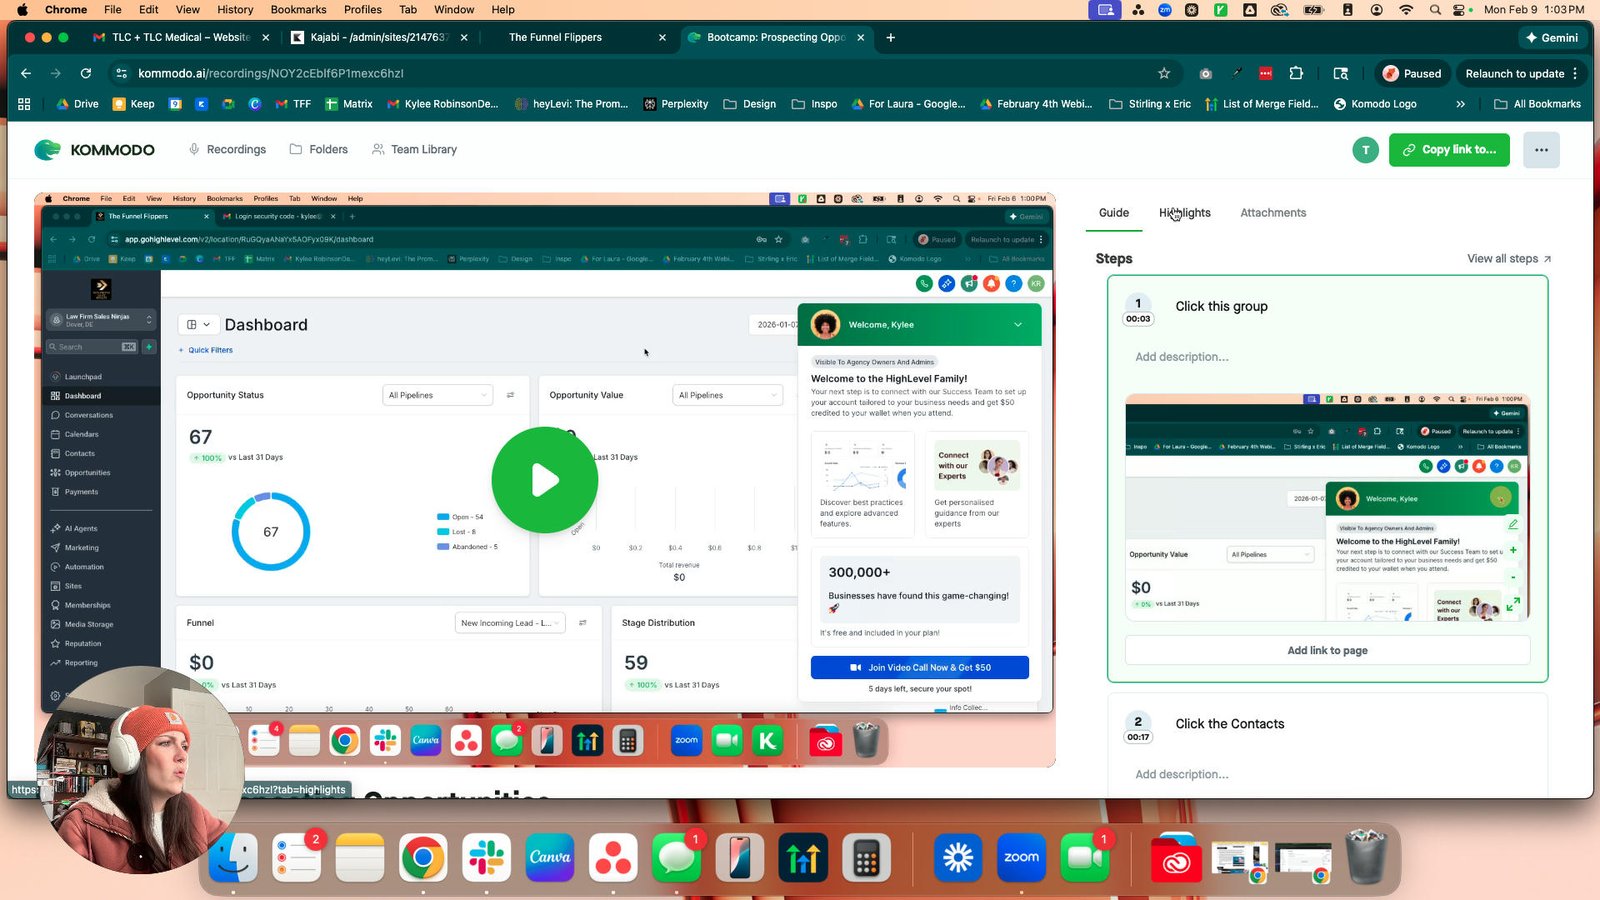Open Finder from the Dock
Screen dimensions: 1600x900
233,857
